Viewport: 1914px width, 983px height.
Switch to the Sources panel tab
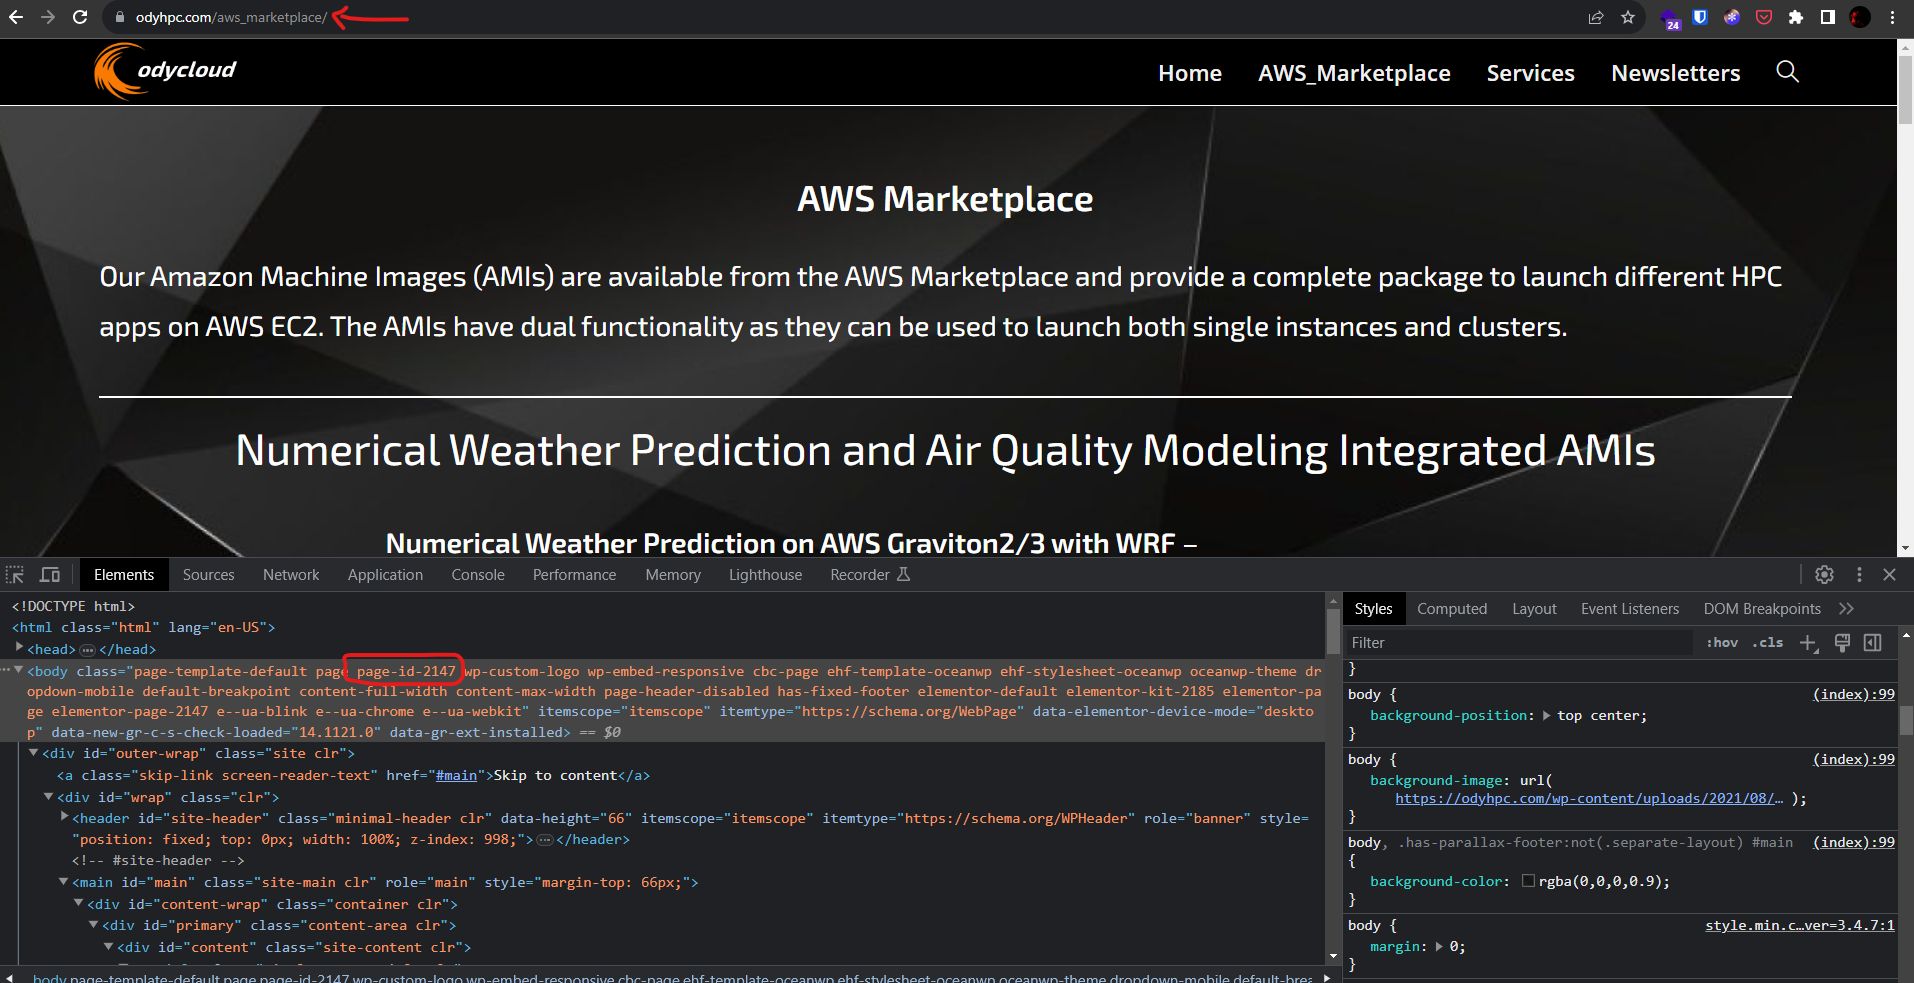[208, 575]
